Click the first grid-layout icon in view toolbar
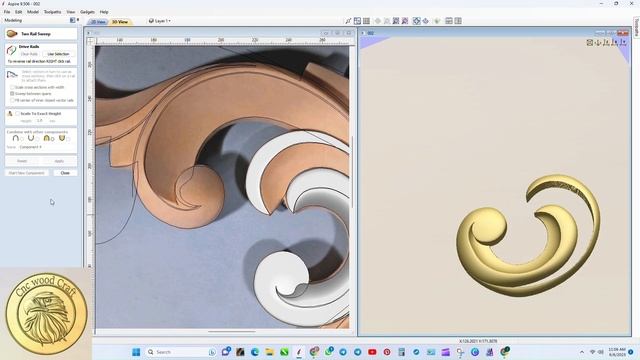This screenshot has width=640, height=360. coord(357,21)
